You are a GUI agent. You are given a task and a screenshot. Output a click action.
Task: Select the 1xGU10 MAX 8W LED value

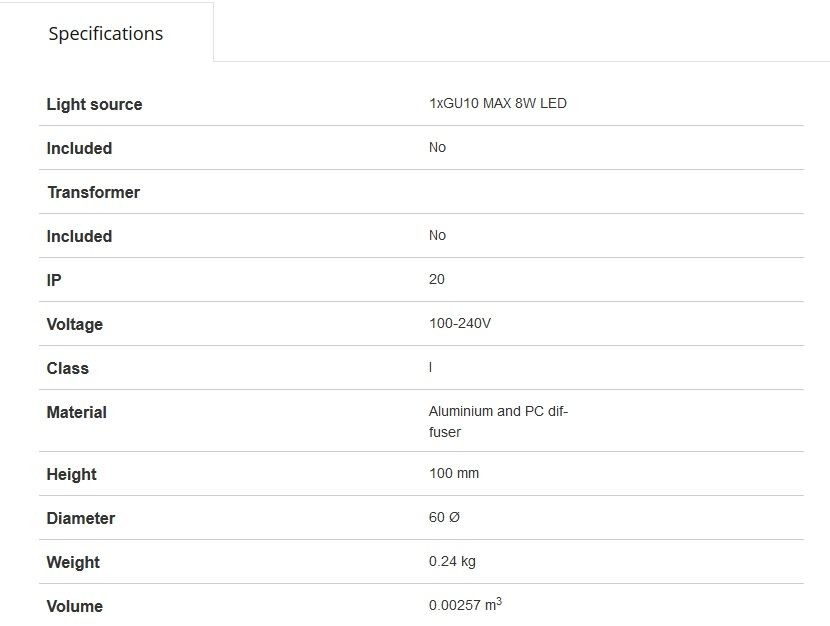[x=497, y=103]
